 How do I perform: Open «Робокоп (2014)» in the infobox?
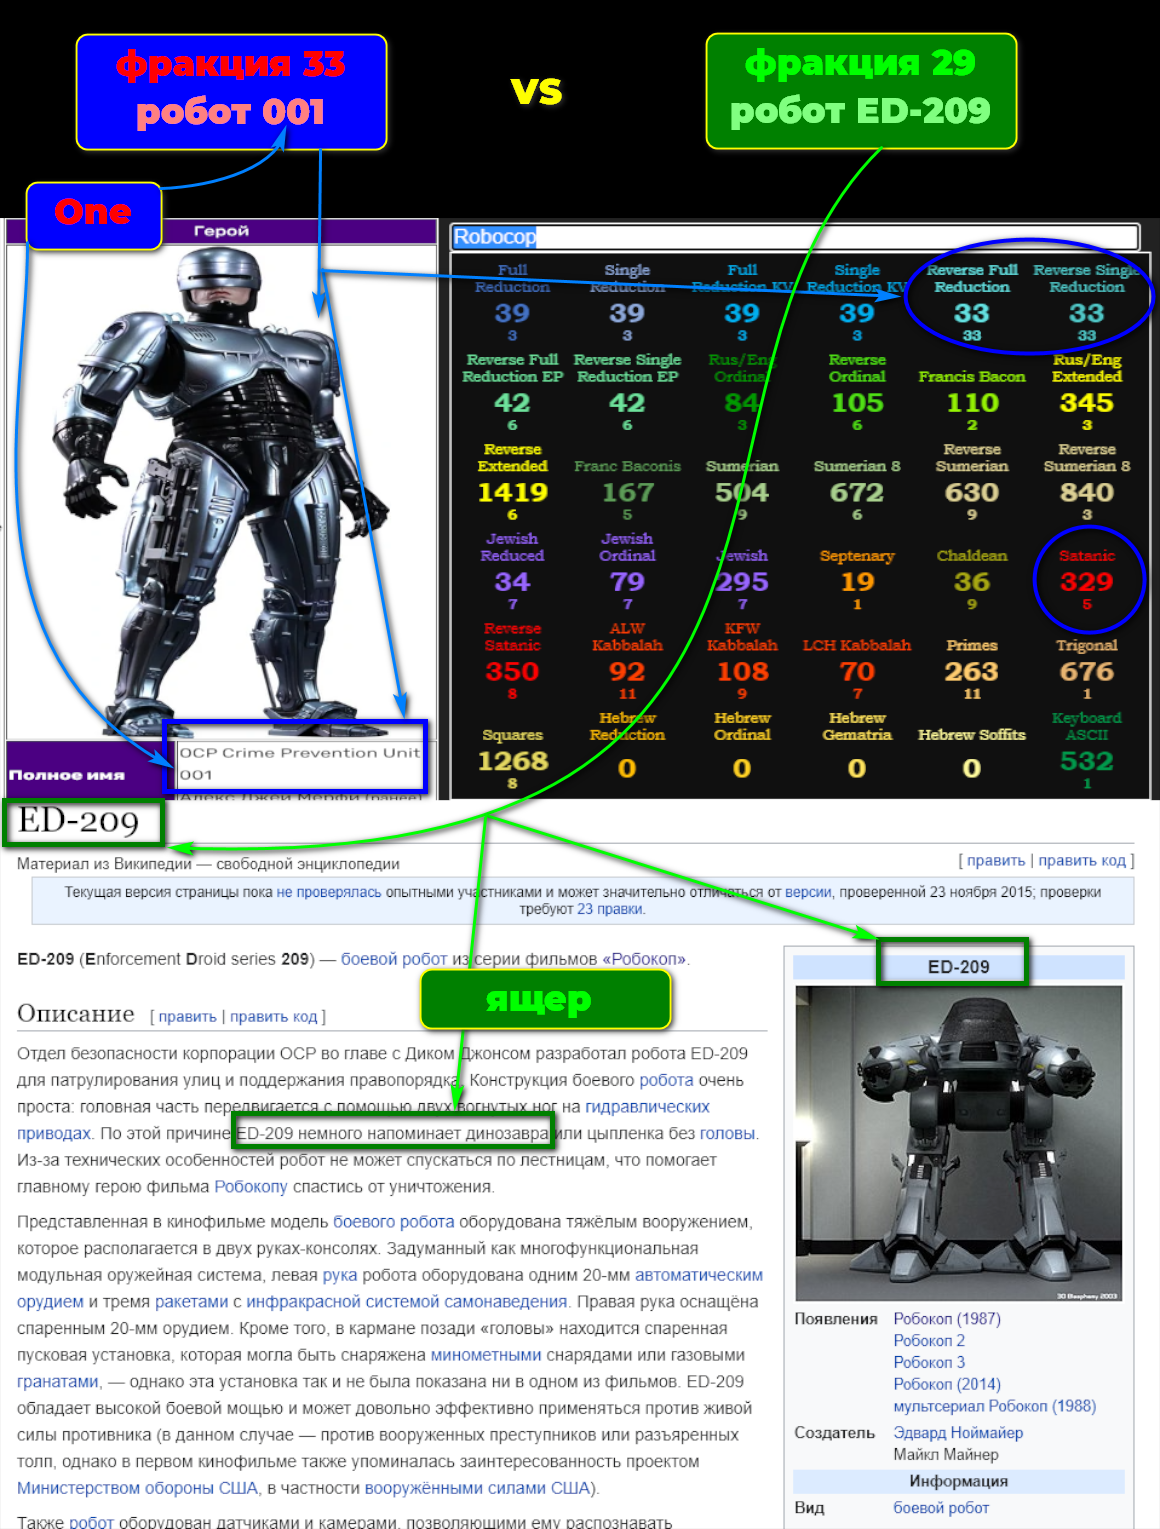click(x=947, y=1385)
